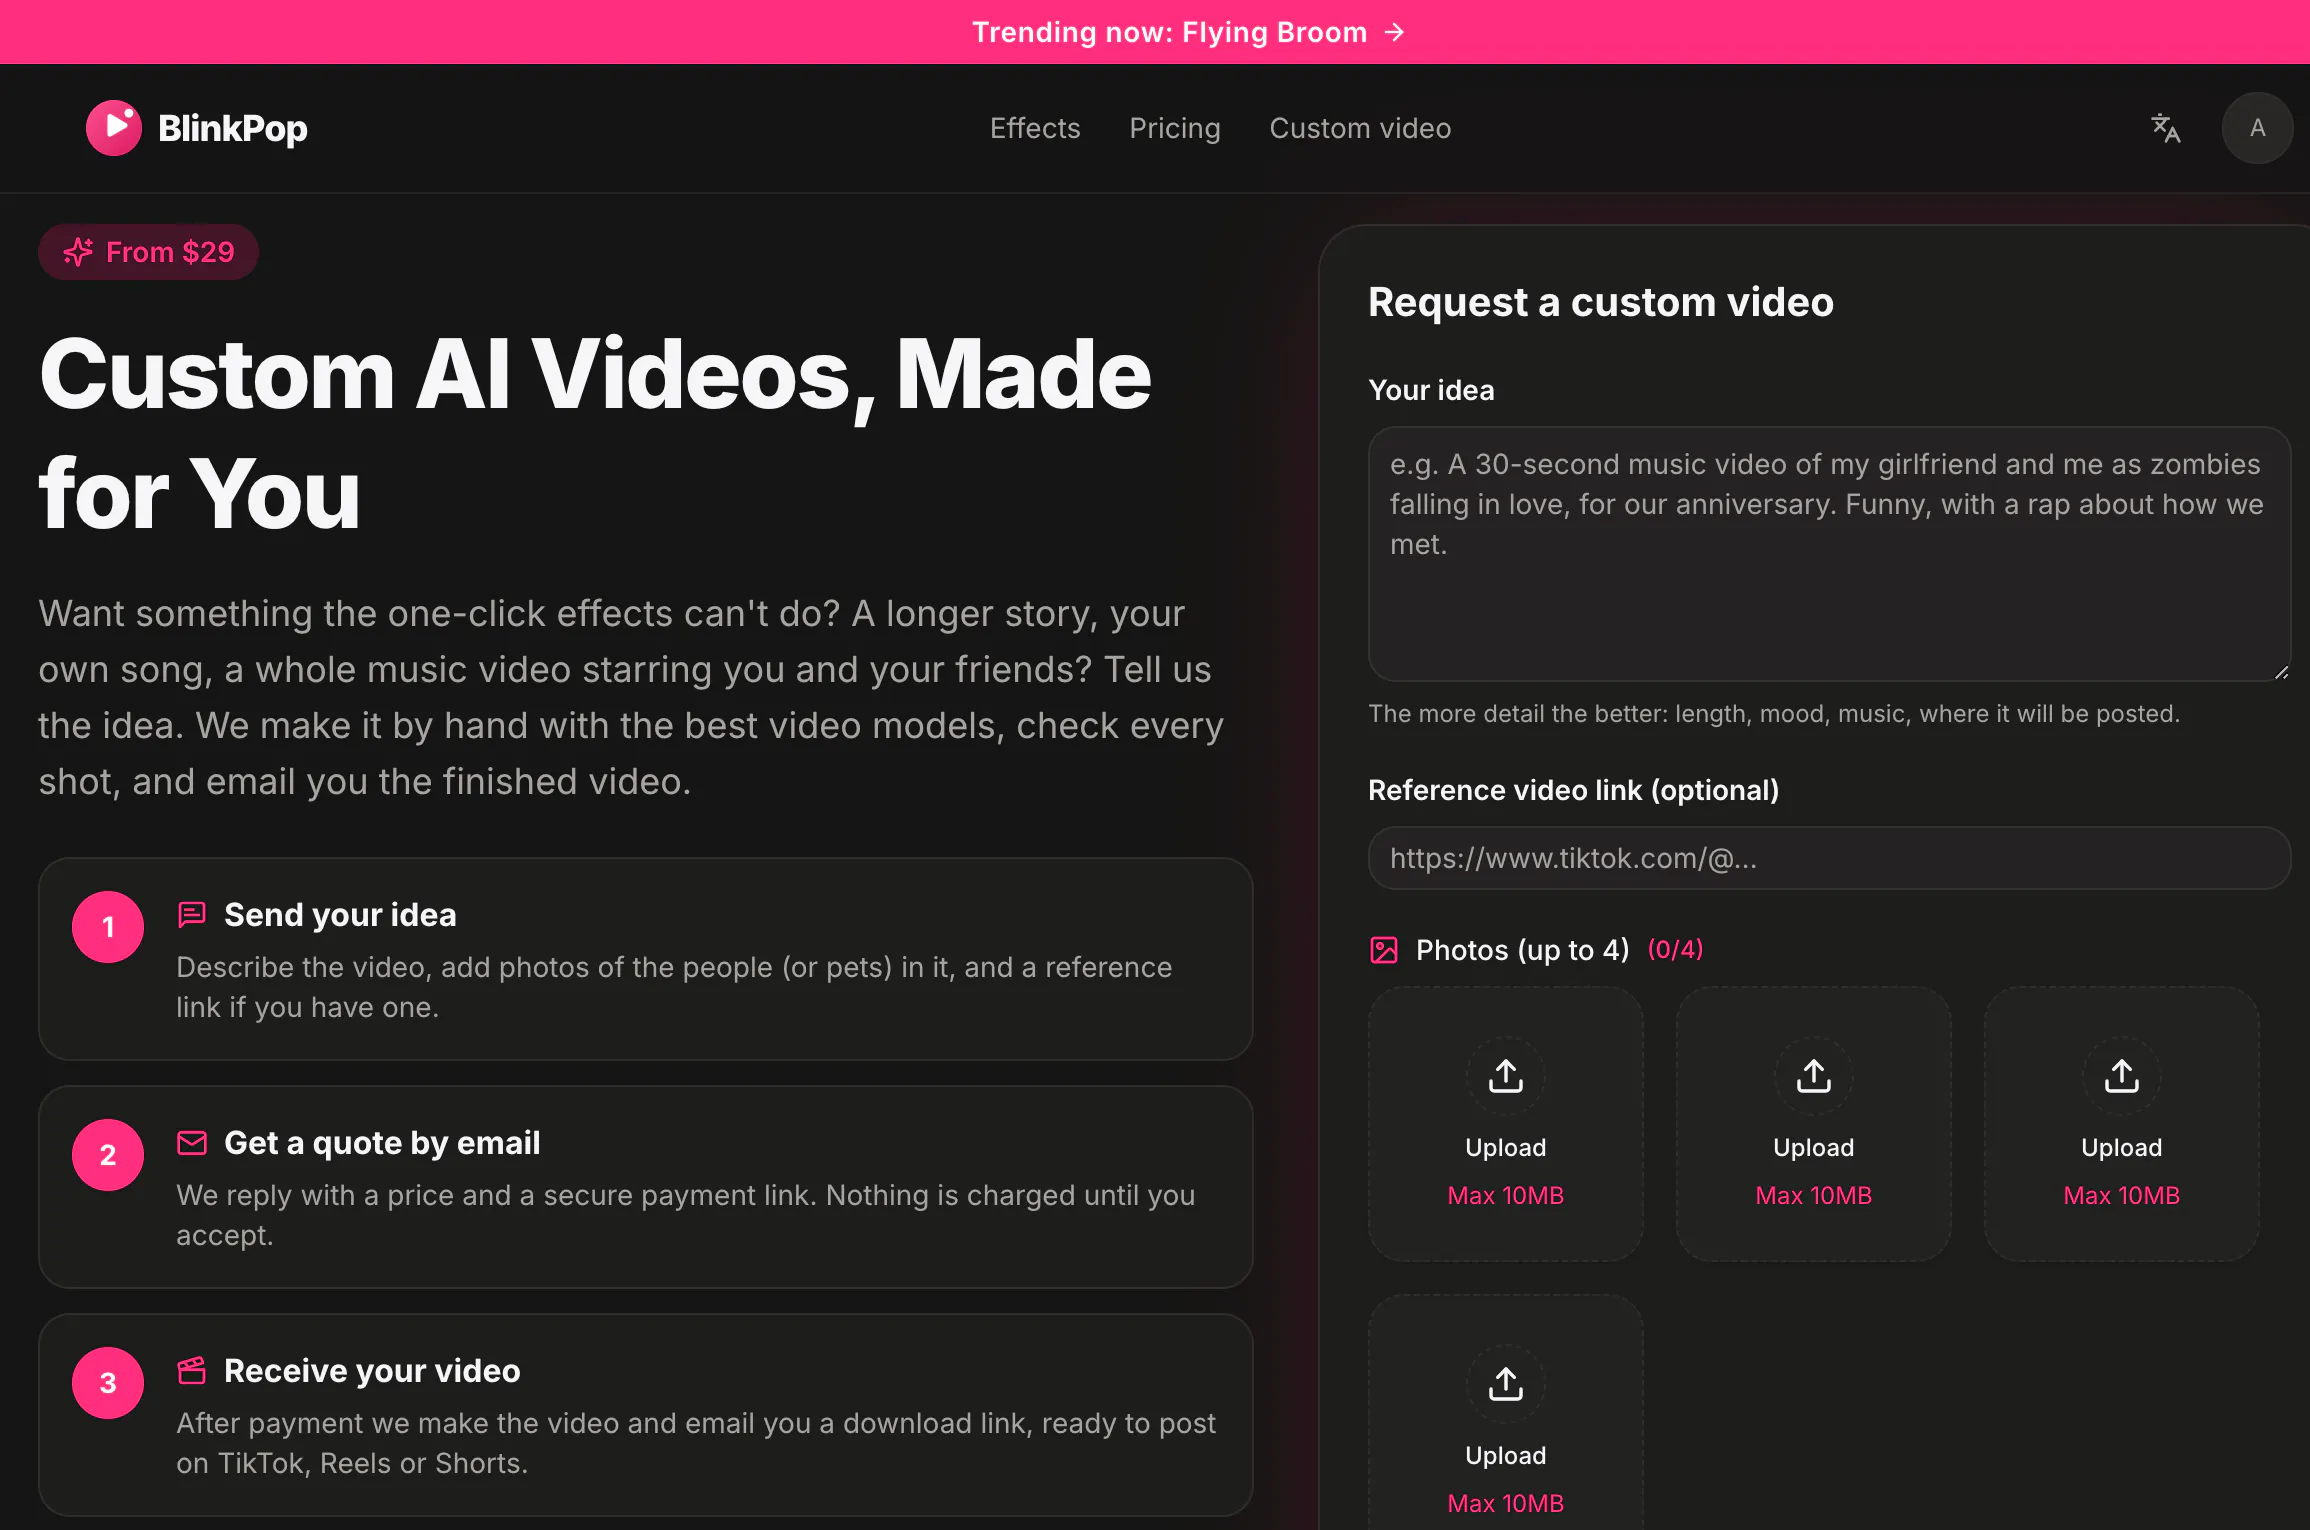Click the envelope icon beside Get a quote
The width and height of the screenshot is (2310, 1530).
[192, 1142]
